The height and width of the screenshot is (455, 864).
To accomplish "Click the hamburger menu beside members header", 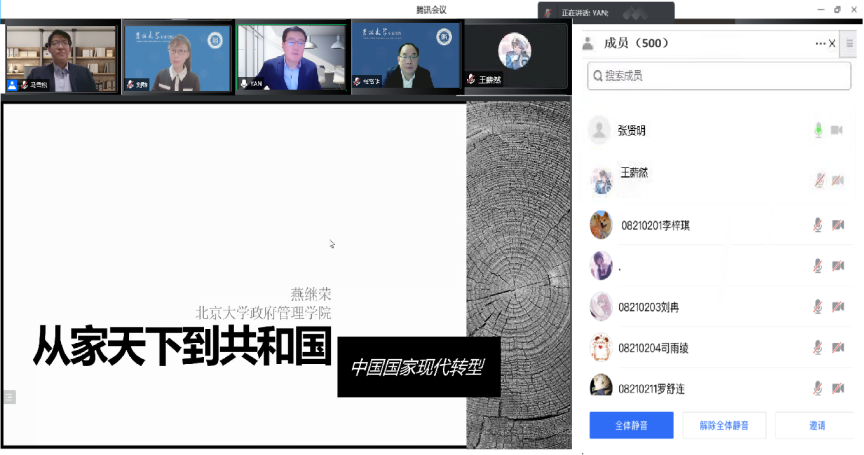I will point(850,44).
